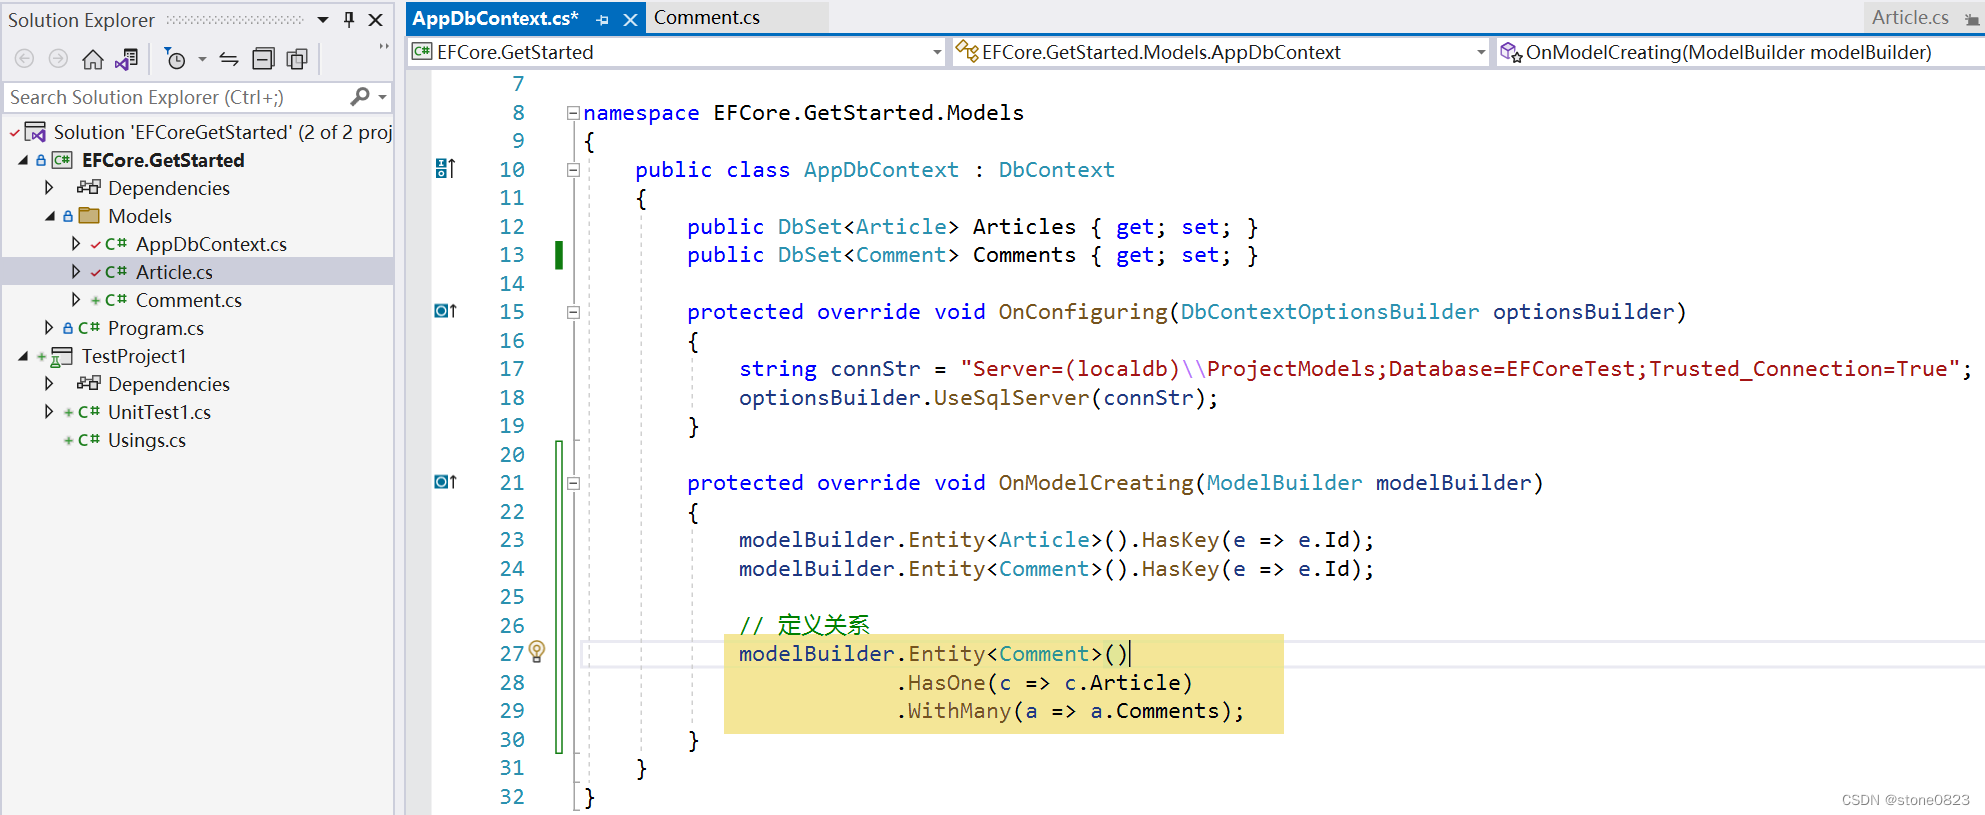Collapse the Models folder

tap(49, 216)
